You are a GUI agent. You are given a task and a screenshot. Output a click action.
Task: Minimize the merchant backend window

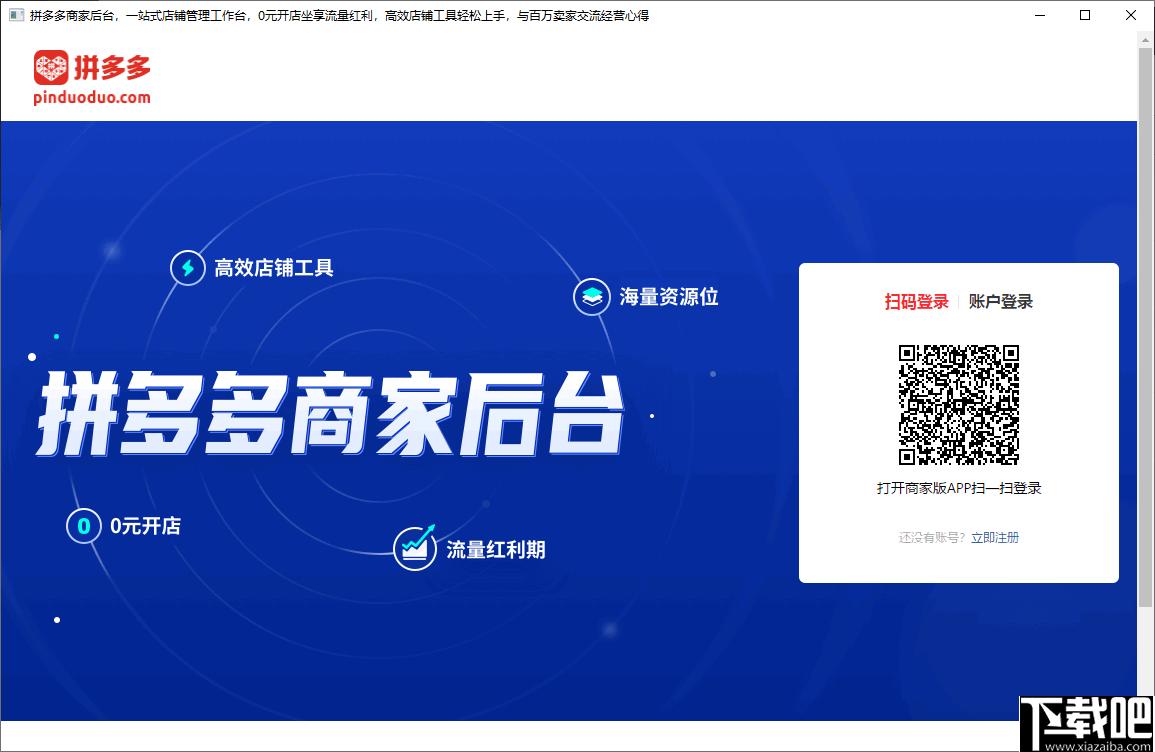click(1040, 15)
